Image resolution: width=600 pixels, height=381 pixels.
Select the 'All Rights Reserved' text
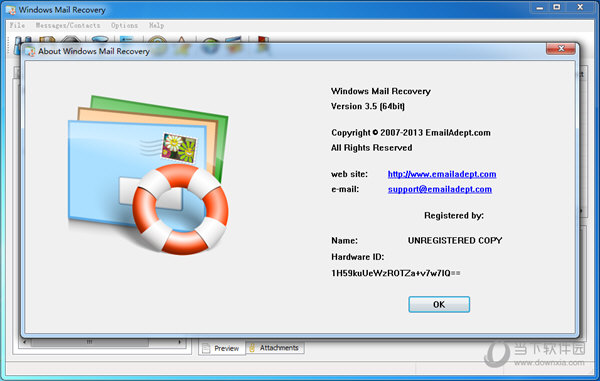372,148
